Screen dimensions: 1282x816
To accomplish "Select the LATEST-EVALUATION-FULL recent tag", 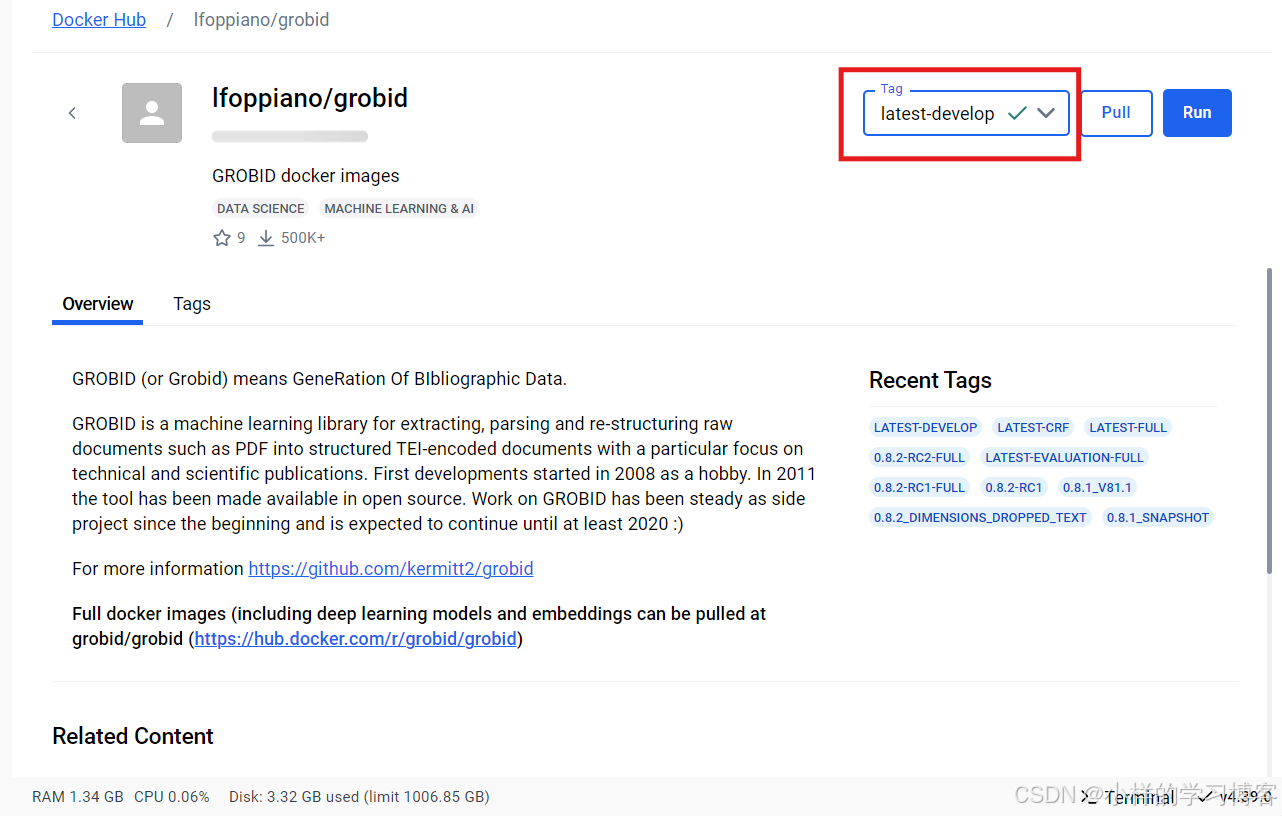I will pyautogui.click(x=1064, y=457).
